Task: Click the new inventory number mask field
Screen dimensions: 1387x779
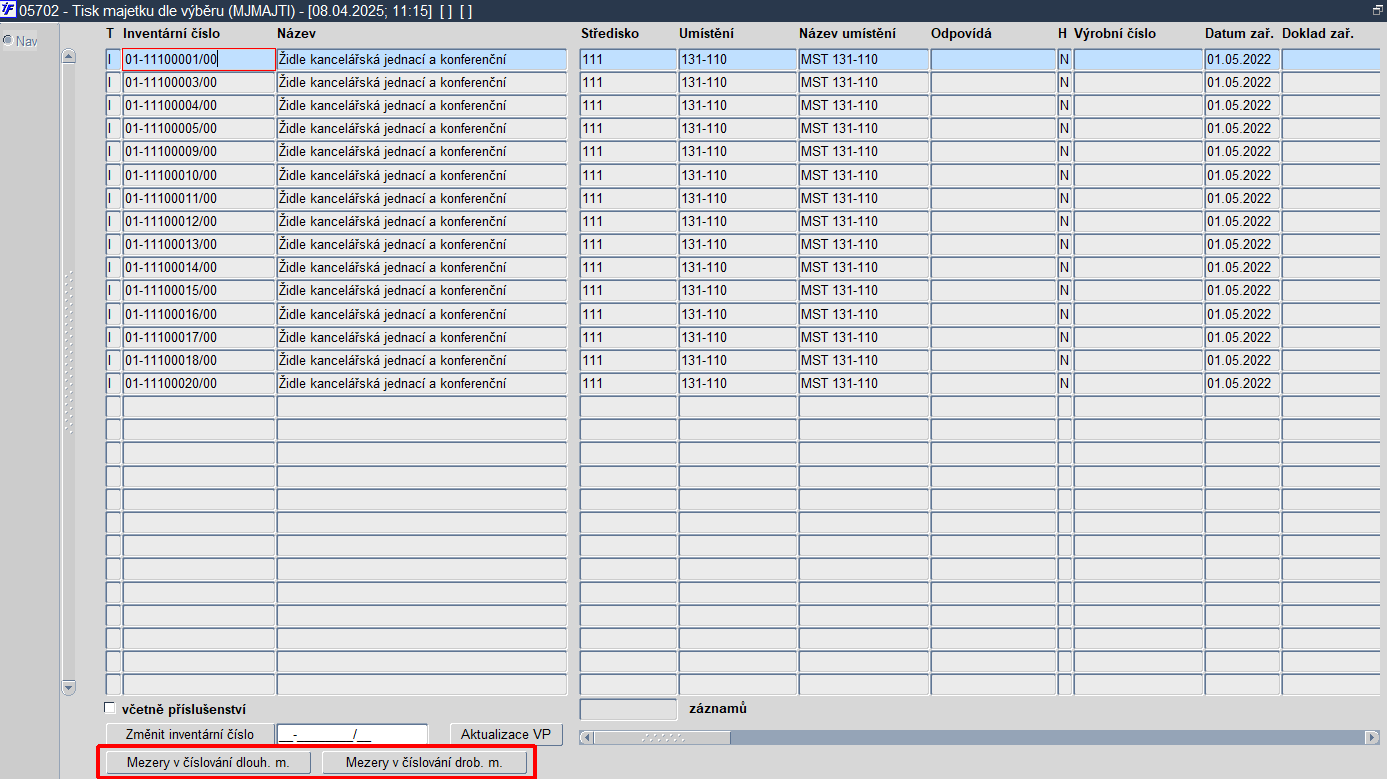Action: (x=352, y=734)
